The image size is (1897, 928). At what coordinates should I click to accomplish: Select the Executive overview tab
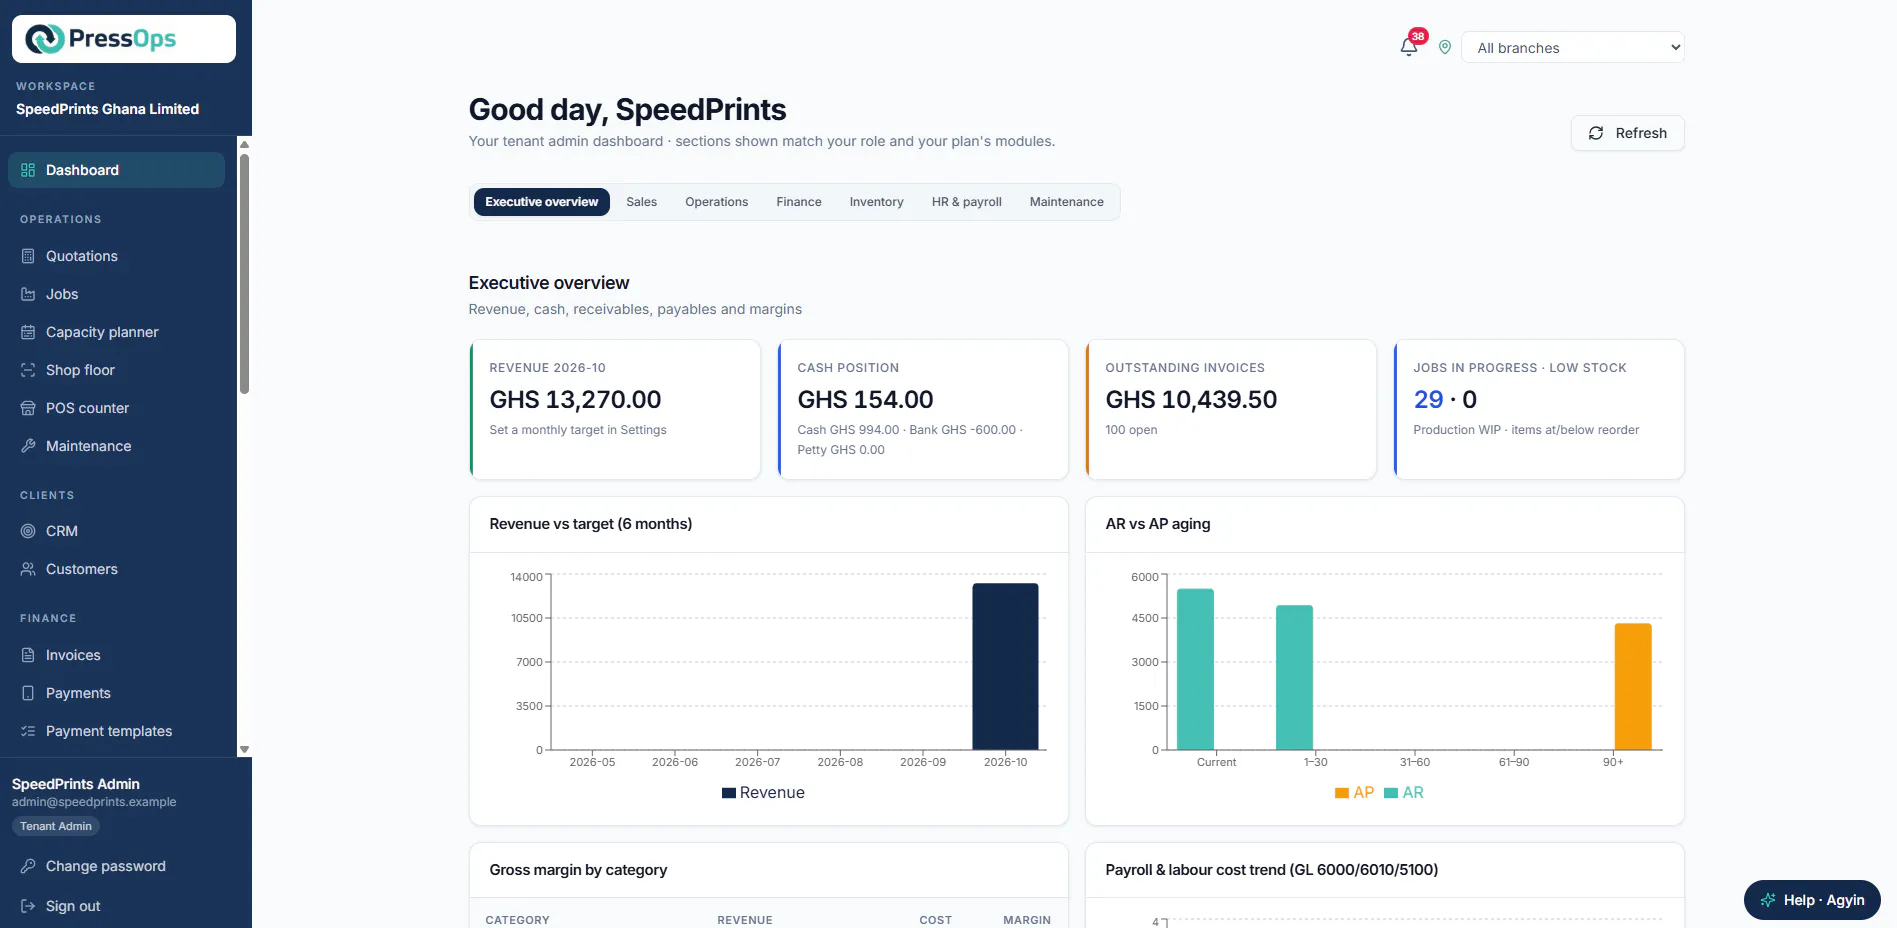[x=542, y=202]
